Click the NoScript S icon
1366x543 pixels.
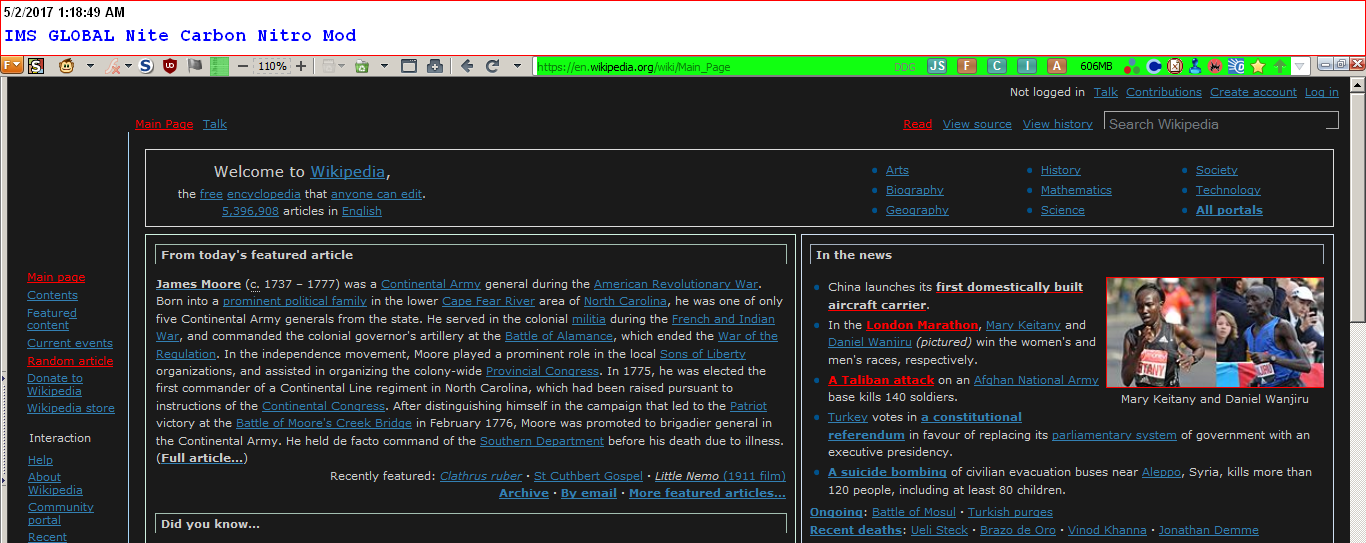[36, 66]
